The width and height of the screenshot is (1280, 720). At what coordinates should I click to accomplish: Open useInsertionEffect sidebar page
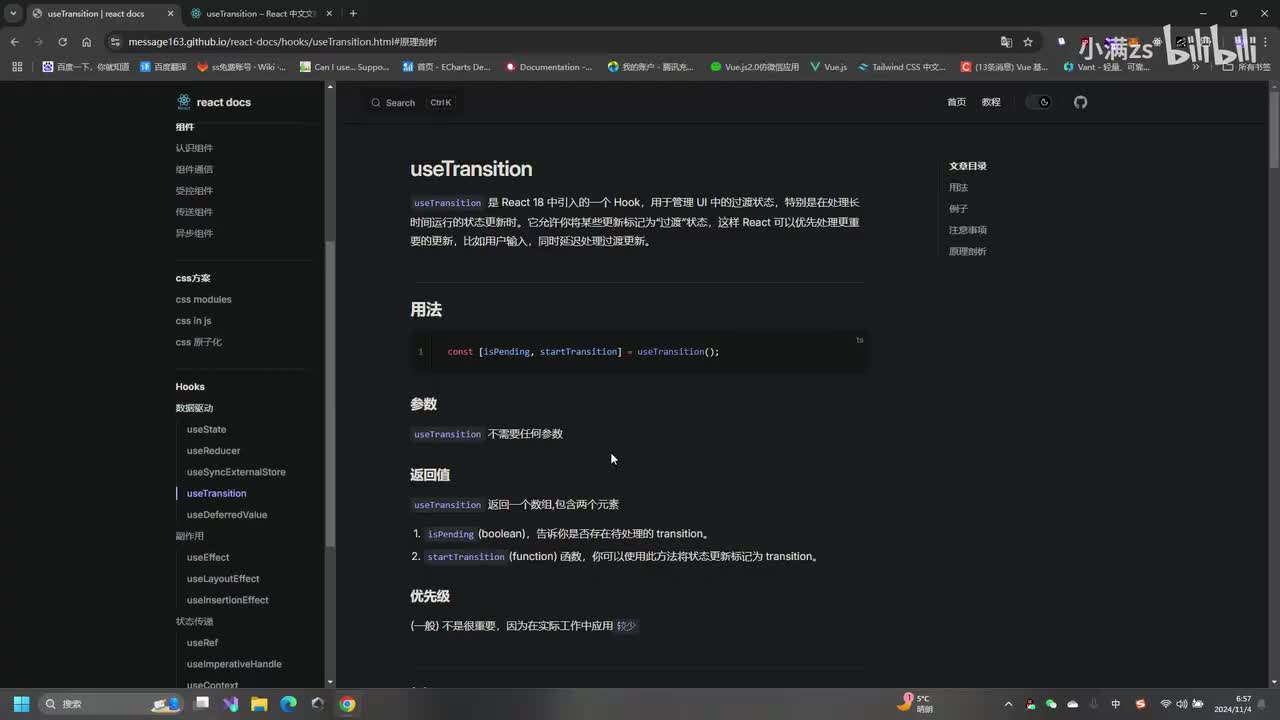tap(228, 600)
